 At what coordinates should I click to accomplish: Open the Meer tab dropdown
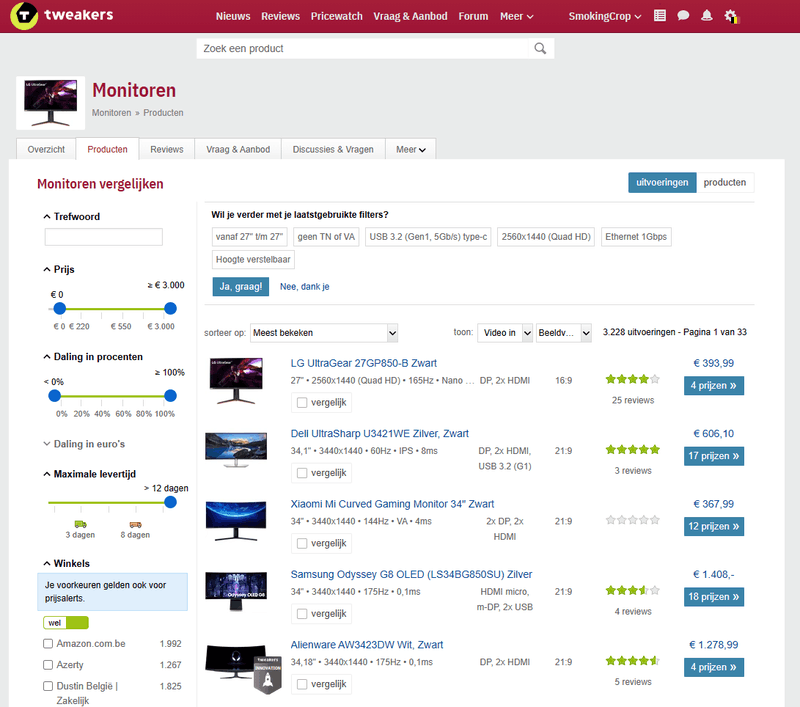[x=411, y=149]
